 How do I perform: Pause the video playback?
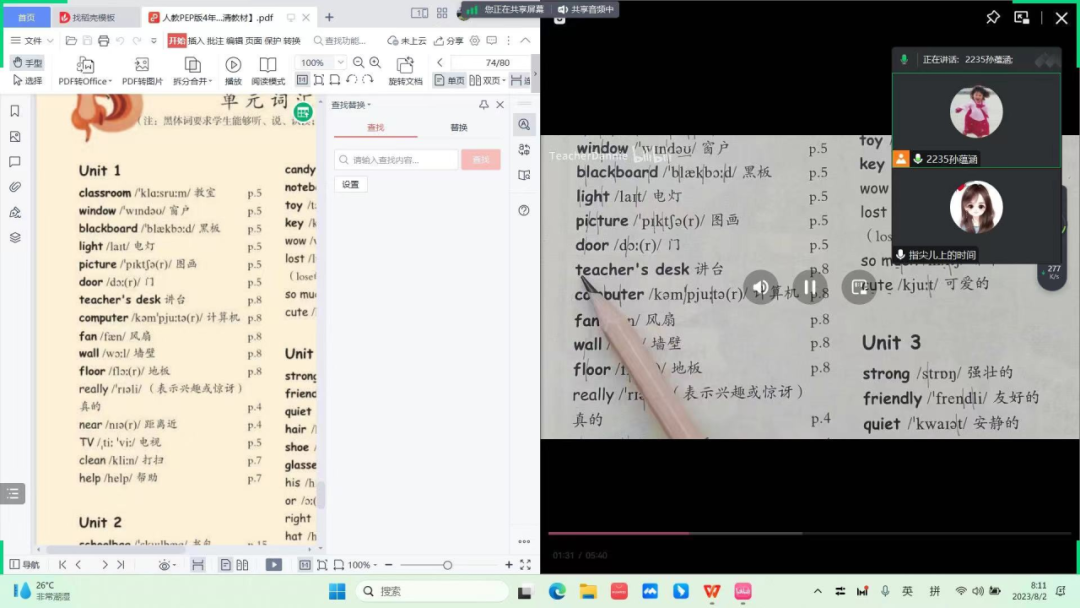(x=809, y=288)
